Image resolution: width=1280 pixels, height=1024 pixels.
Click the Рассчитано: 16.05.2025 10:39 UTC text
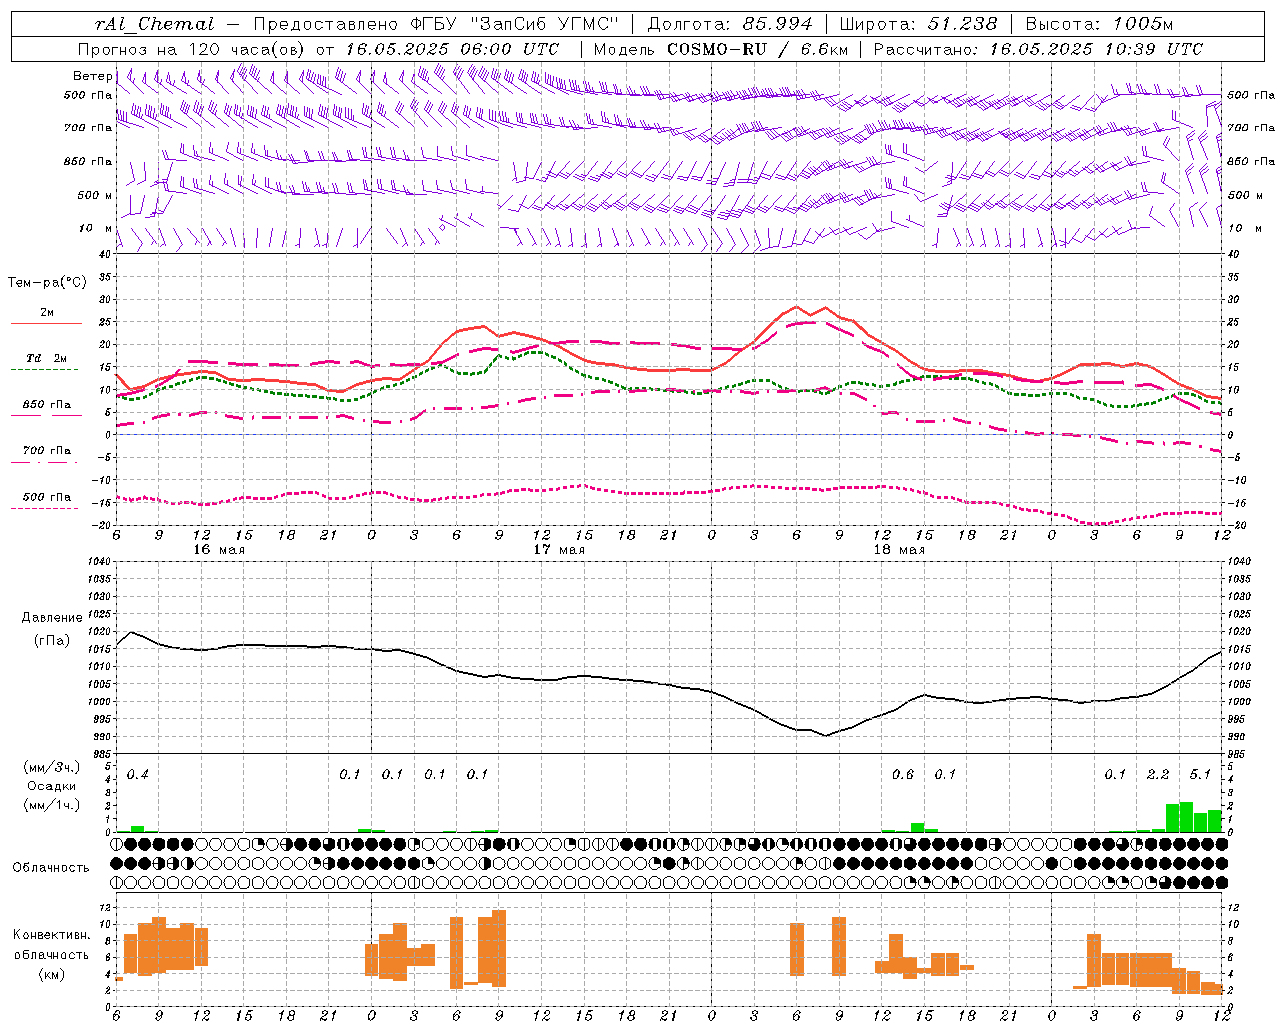click(1038, 49)
